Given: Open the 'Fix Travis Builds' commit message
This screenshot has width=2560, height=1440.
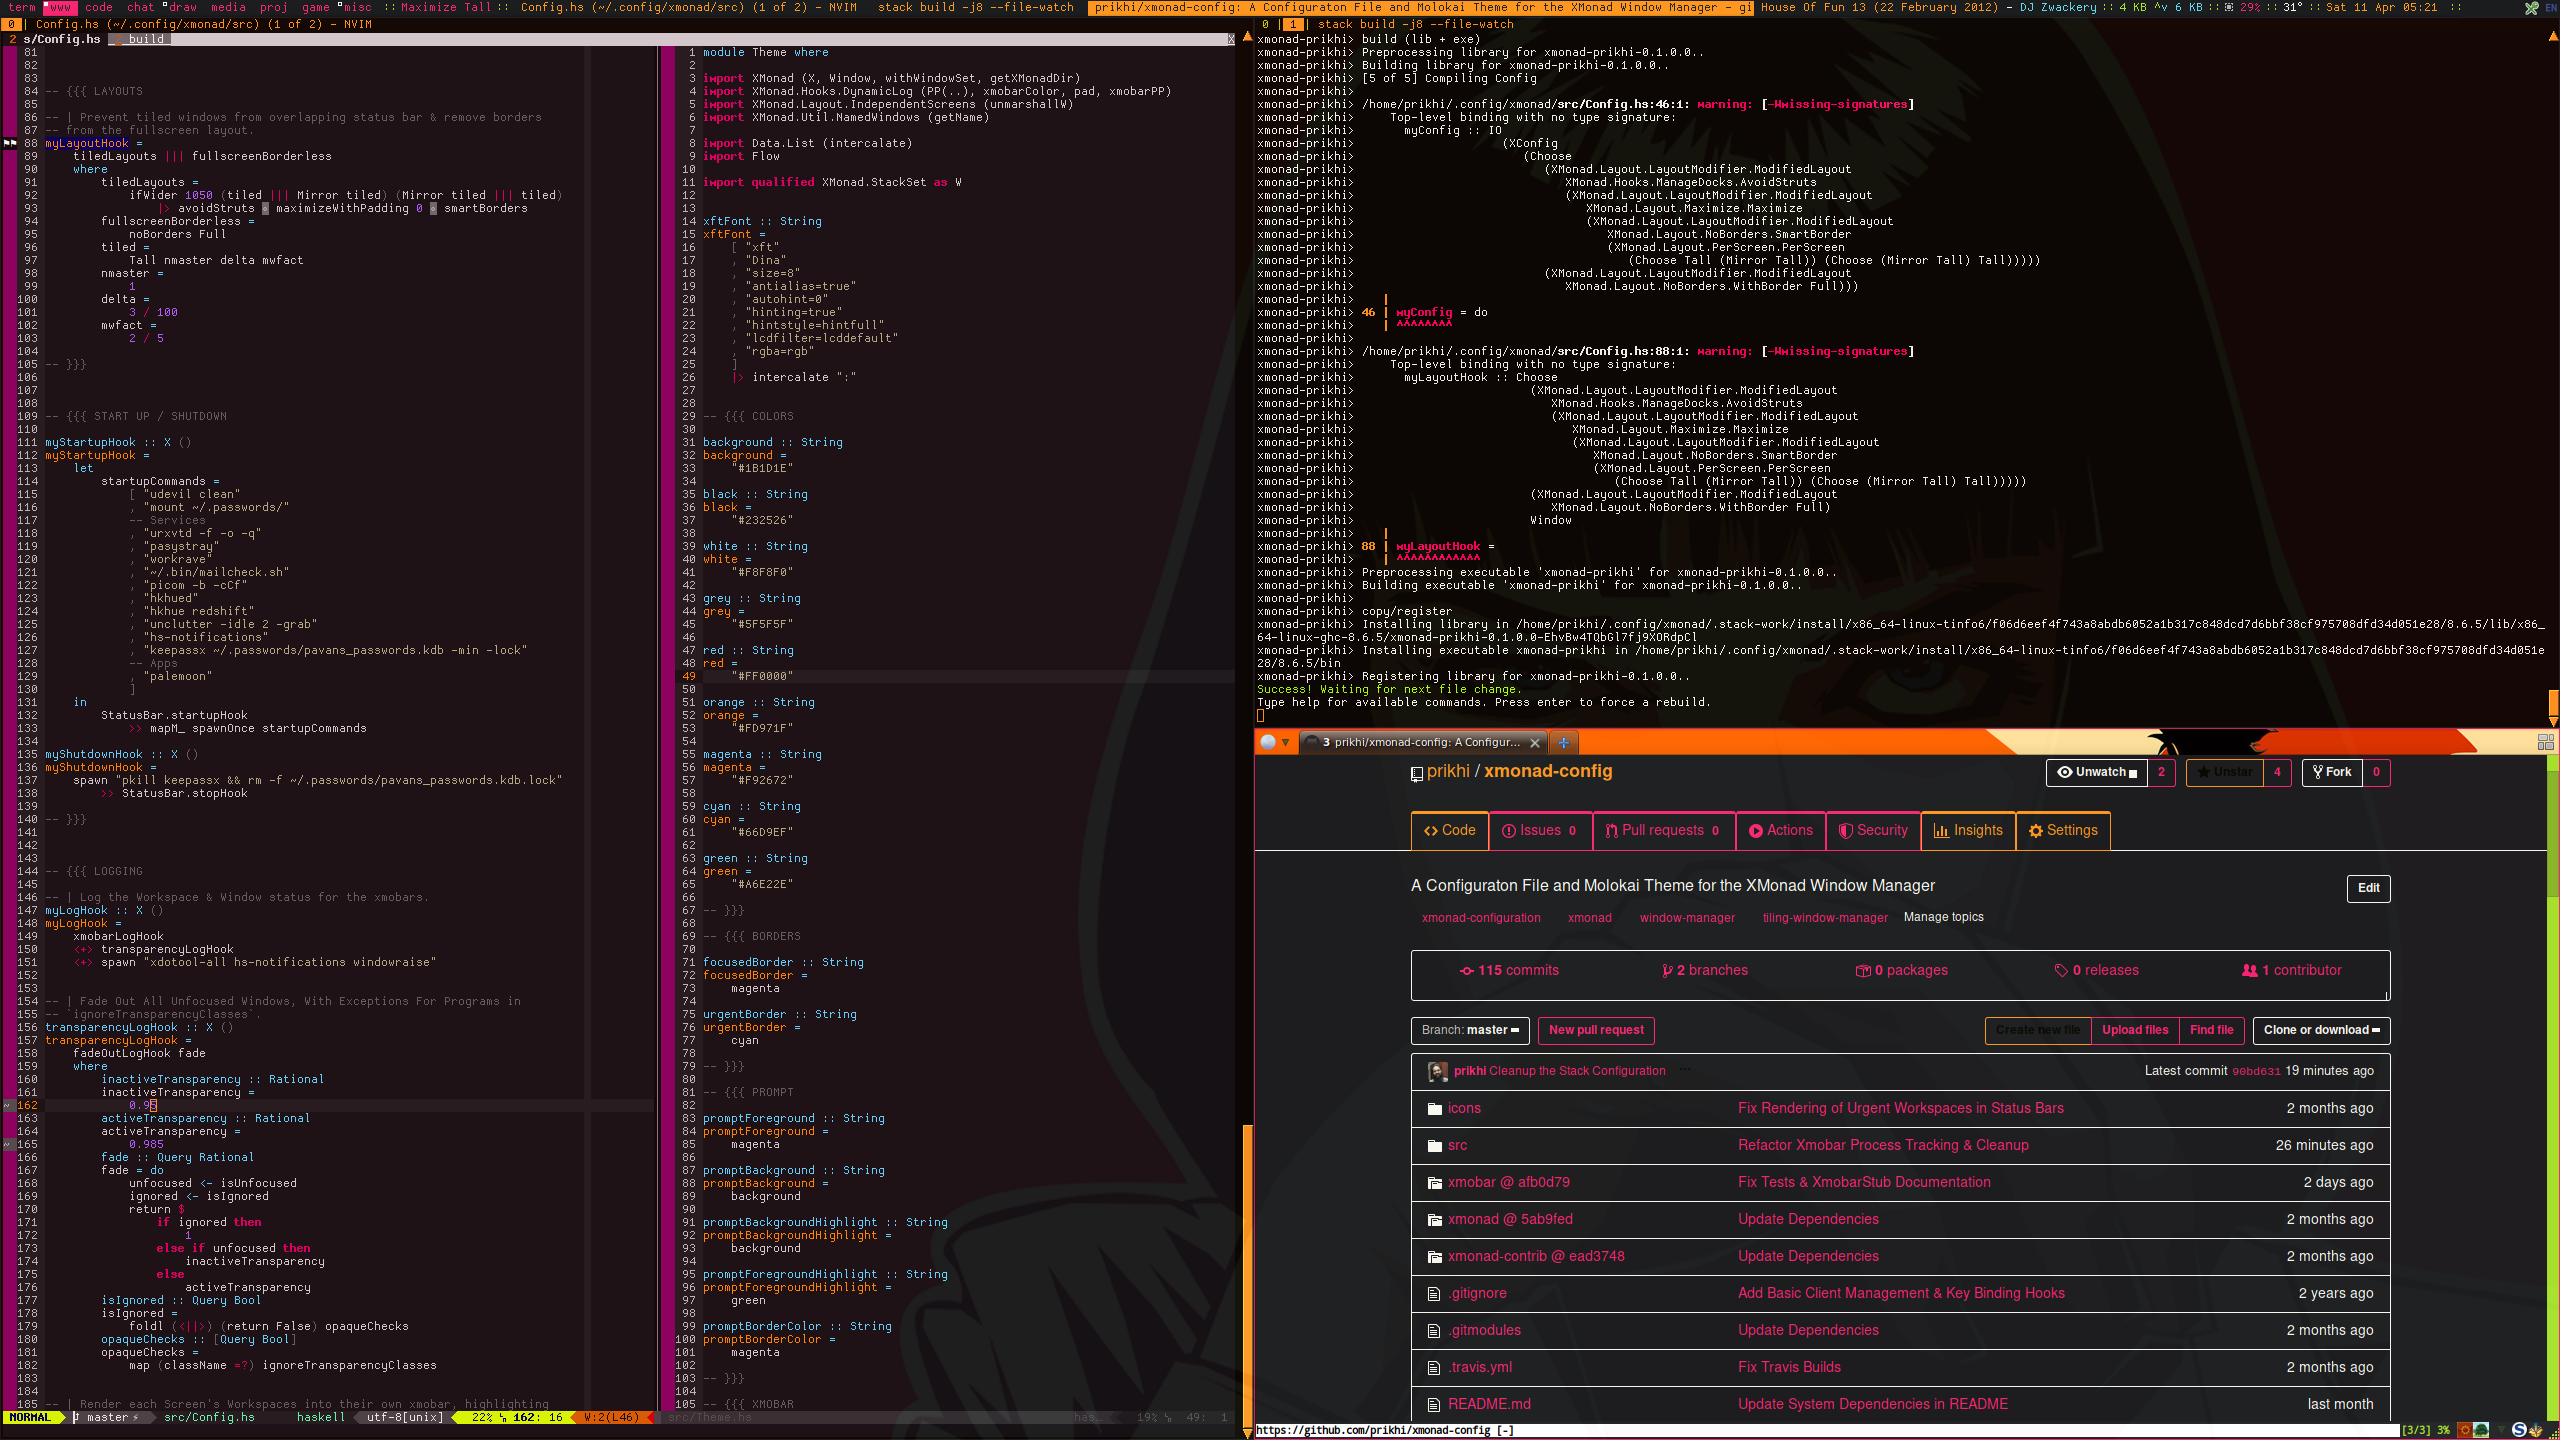Looking at the screenshot, I should click(1789, 1368).
